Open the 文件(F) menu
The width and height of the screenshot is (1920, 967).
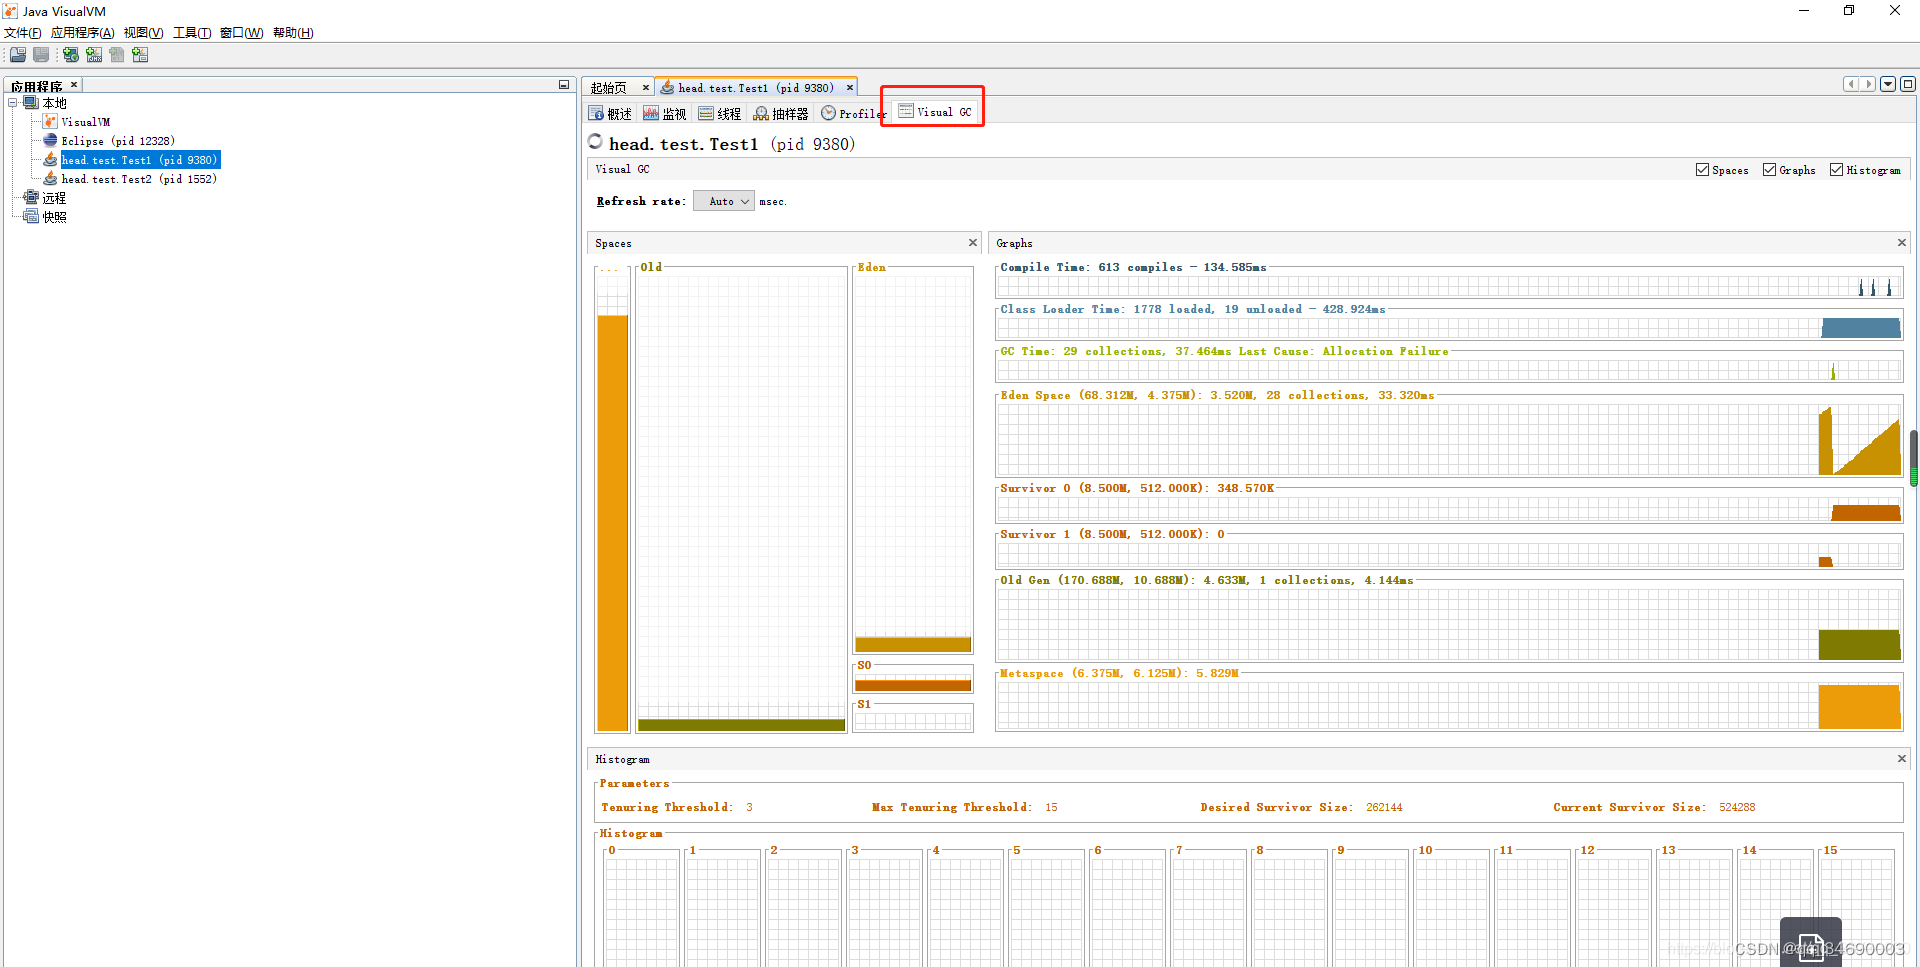tap(23, 33)
